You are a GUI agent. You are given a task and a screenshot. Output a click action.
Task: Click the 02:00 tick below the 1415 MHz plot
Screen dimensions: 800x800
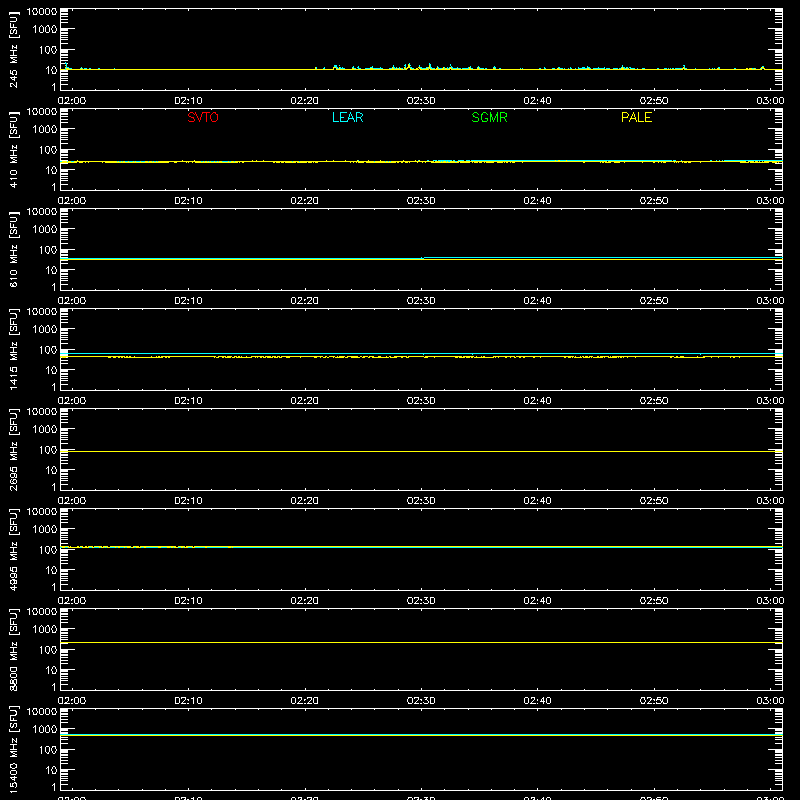click(x=72, y=401)
